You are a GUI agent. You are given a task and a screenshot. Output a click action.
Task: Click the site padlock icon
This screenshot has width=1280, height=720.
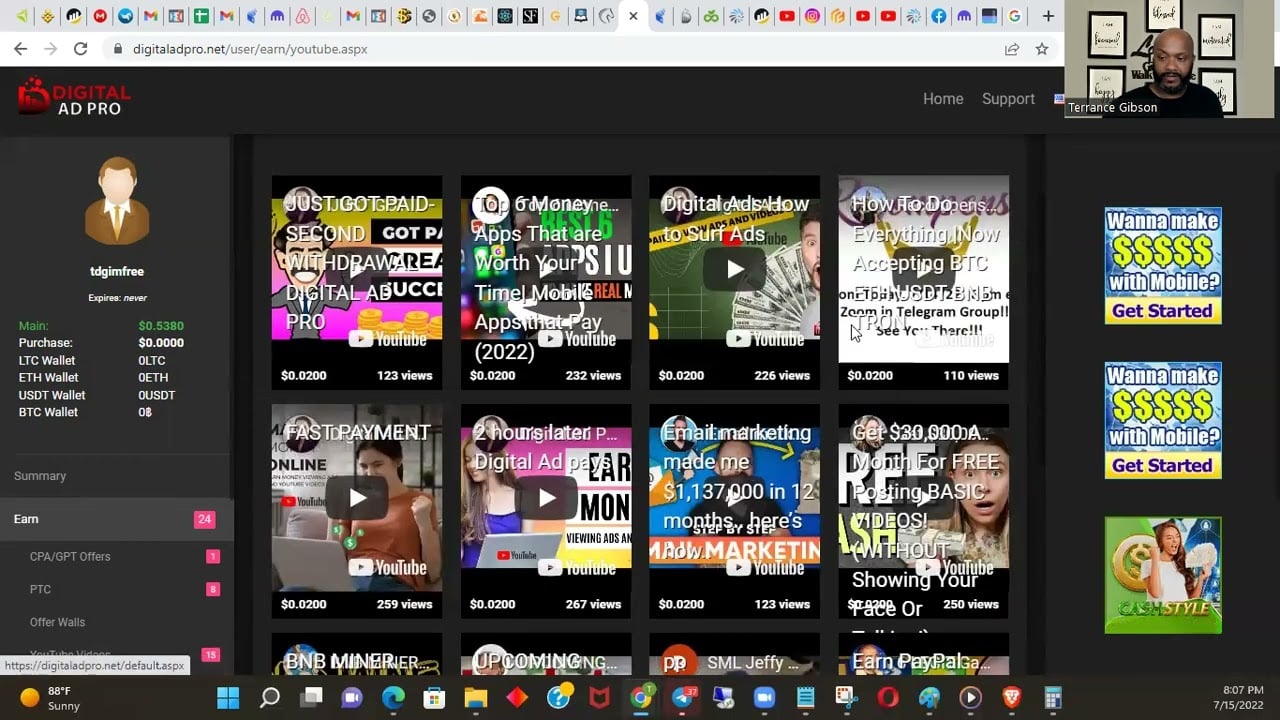pos(118,49)
